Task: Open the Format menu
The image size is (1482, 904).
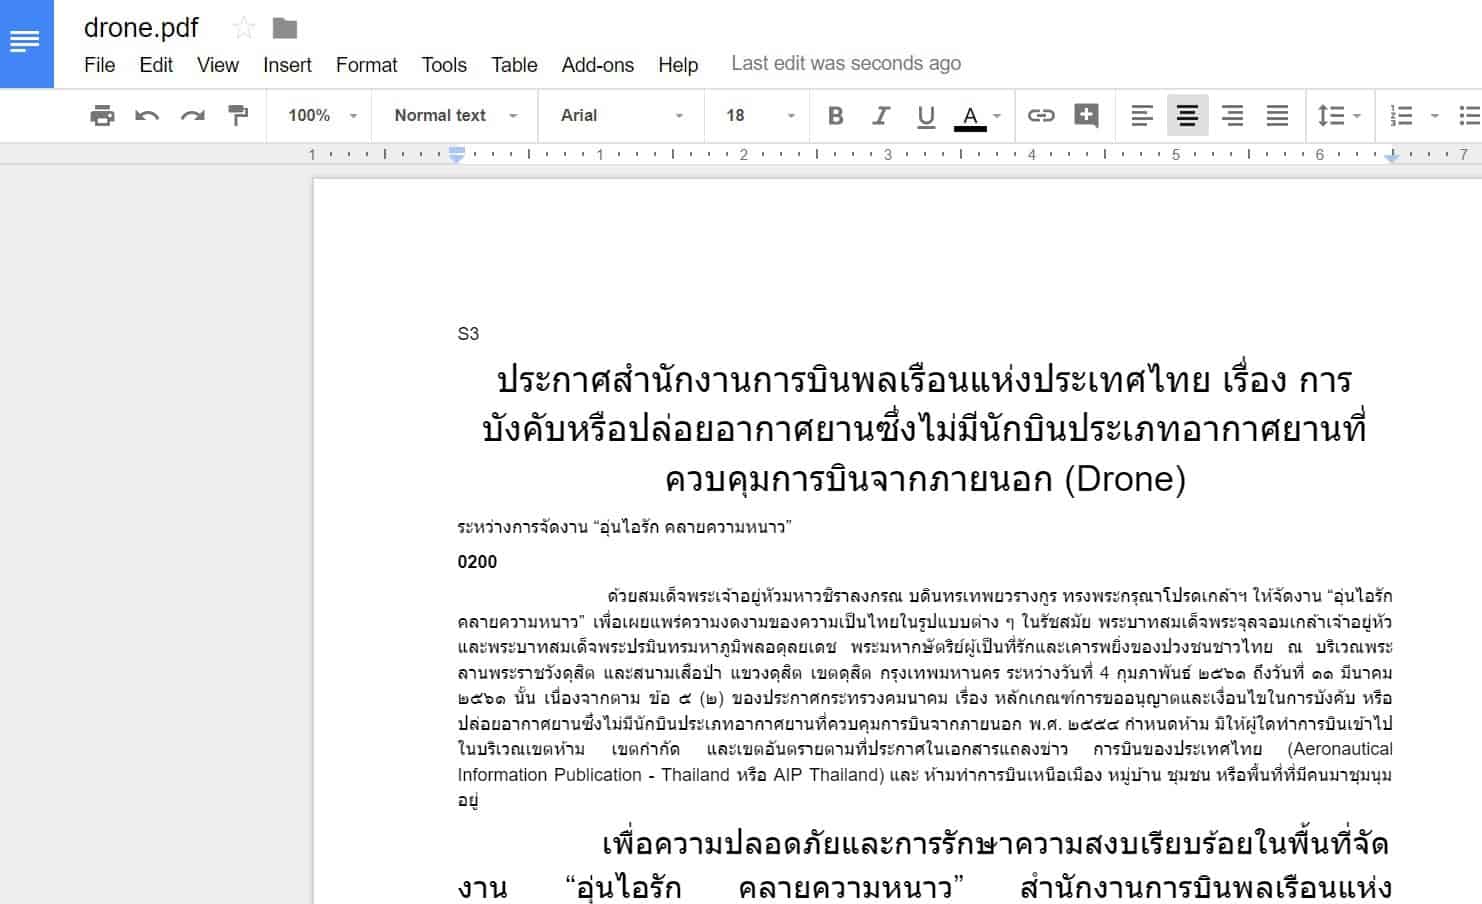Action: tap(366, 65)
